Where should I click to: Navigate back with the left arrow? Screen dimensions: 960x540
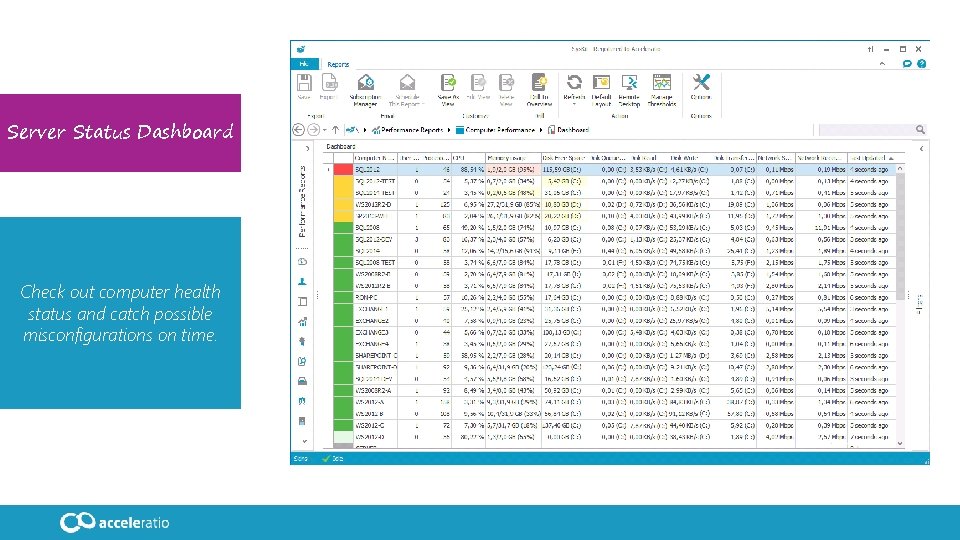tap(298, 130)
